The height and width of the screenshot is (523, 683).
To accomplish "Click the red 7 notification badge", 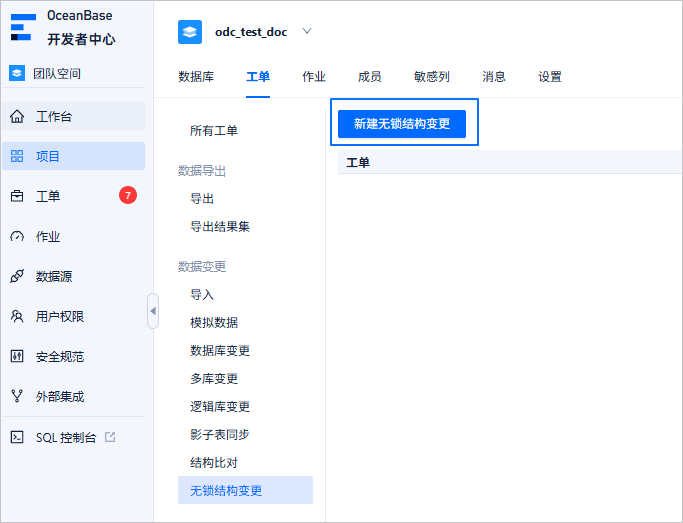I will tap(128, 195).
